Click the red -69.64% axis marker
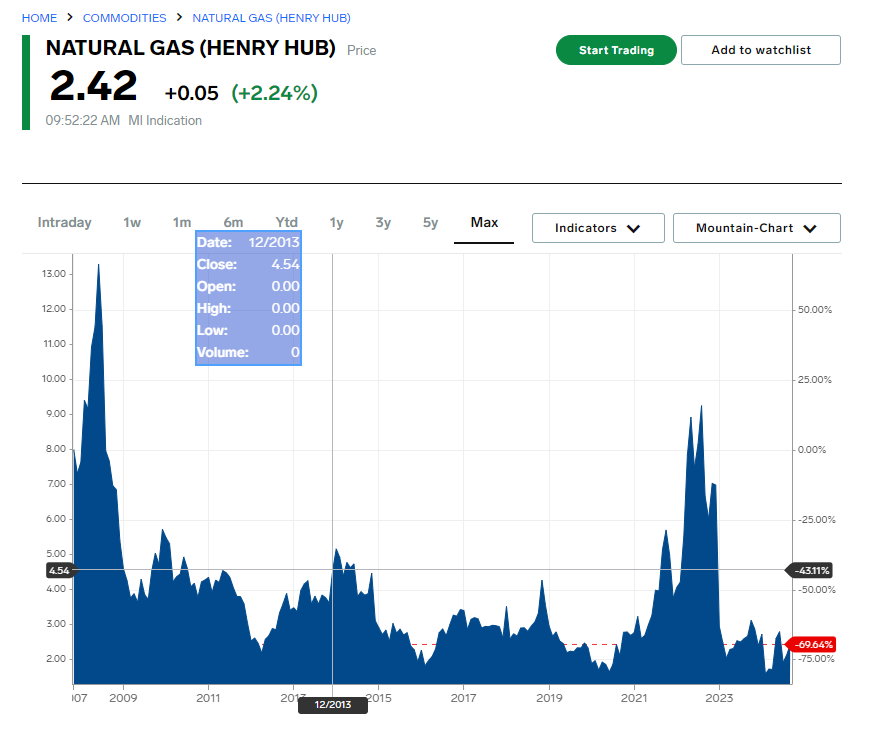This screenshot has width=869, height=740. pos(812,644)
